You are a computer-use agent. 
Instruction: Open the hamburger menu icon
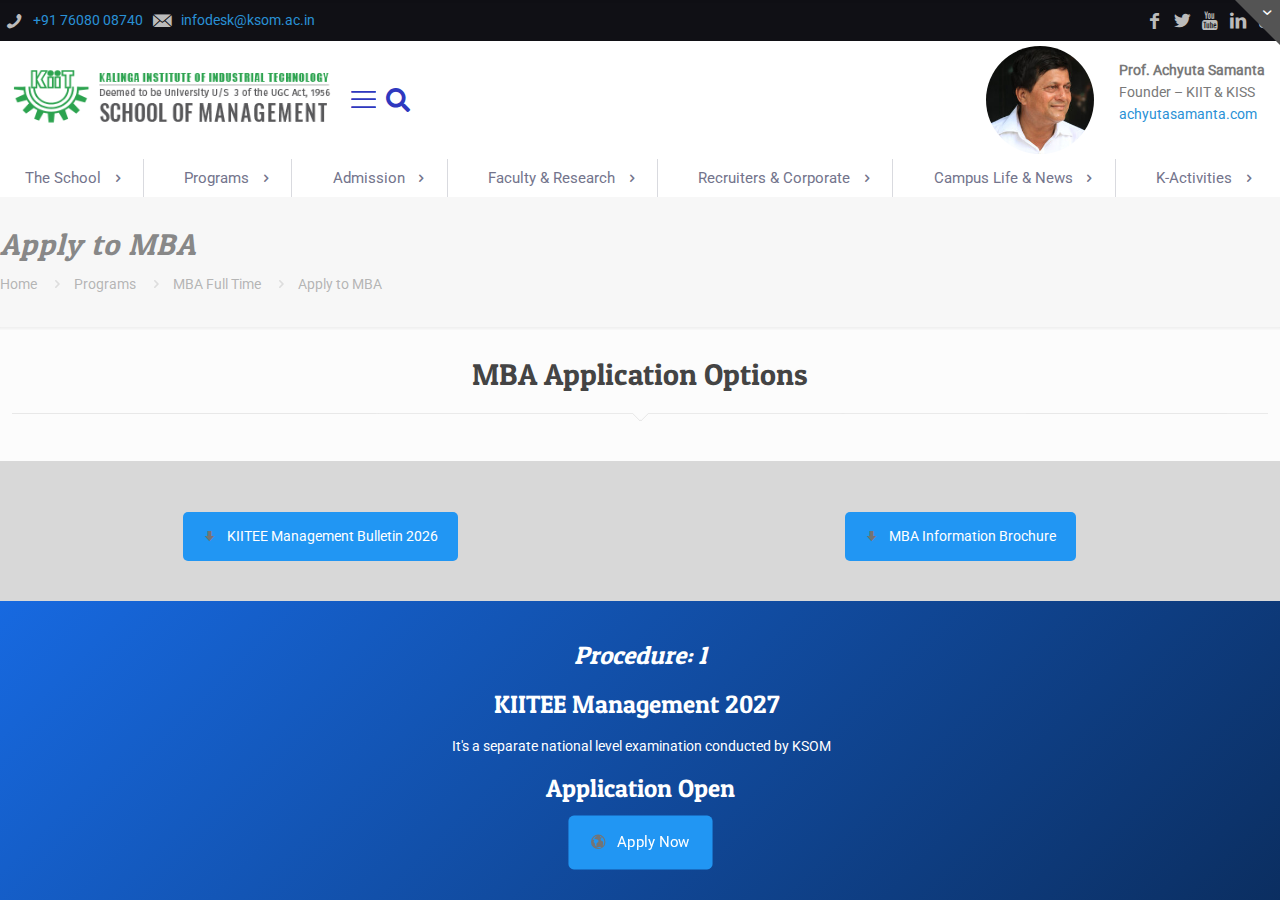(x=364, y=100)
